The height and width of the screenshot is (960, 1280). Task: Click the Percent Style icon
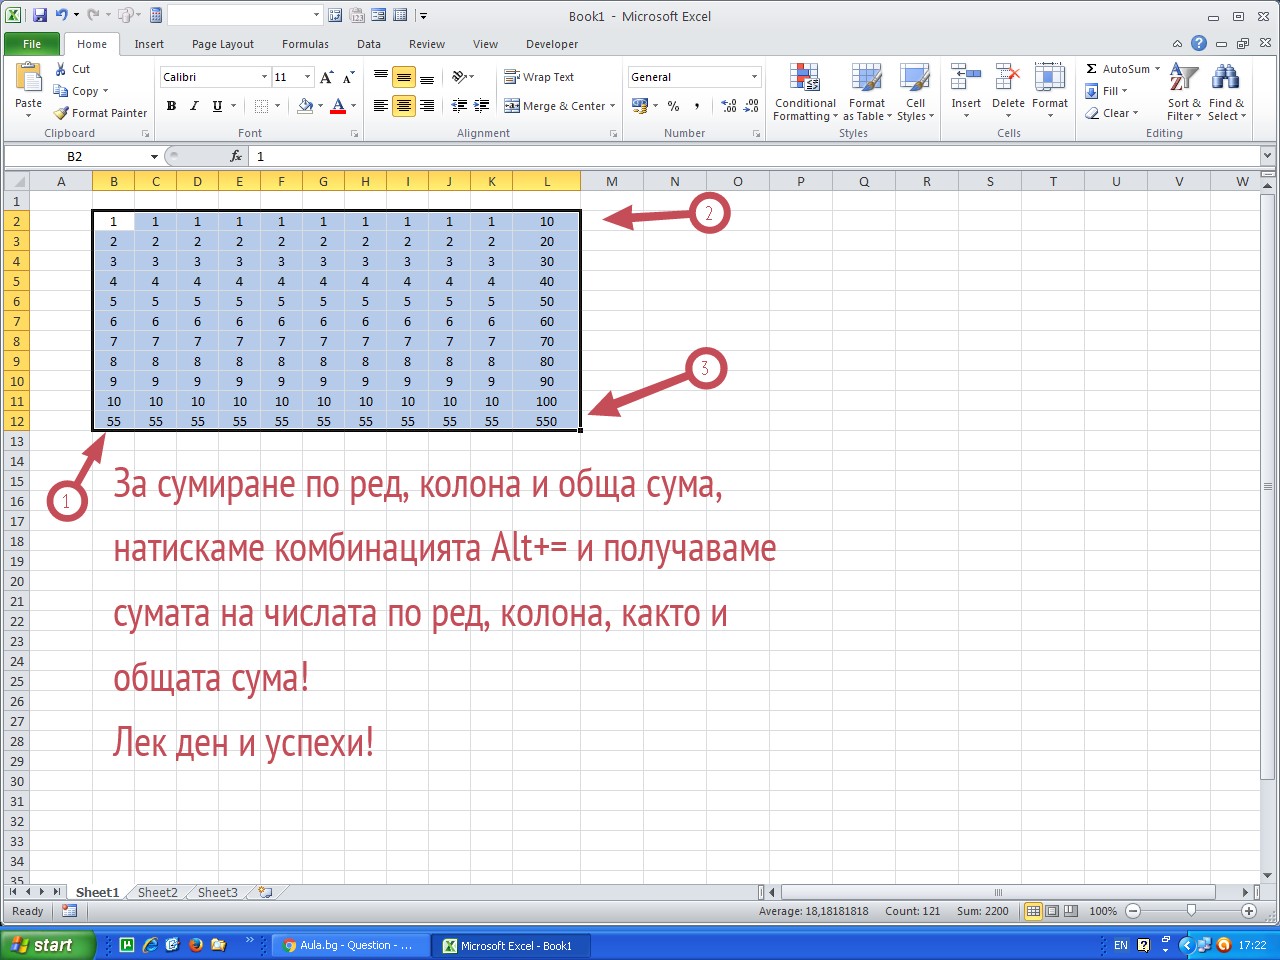673,106
